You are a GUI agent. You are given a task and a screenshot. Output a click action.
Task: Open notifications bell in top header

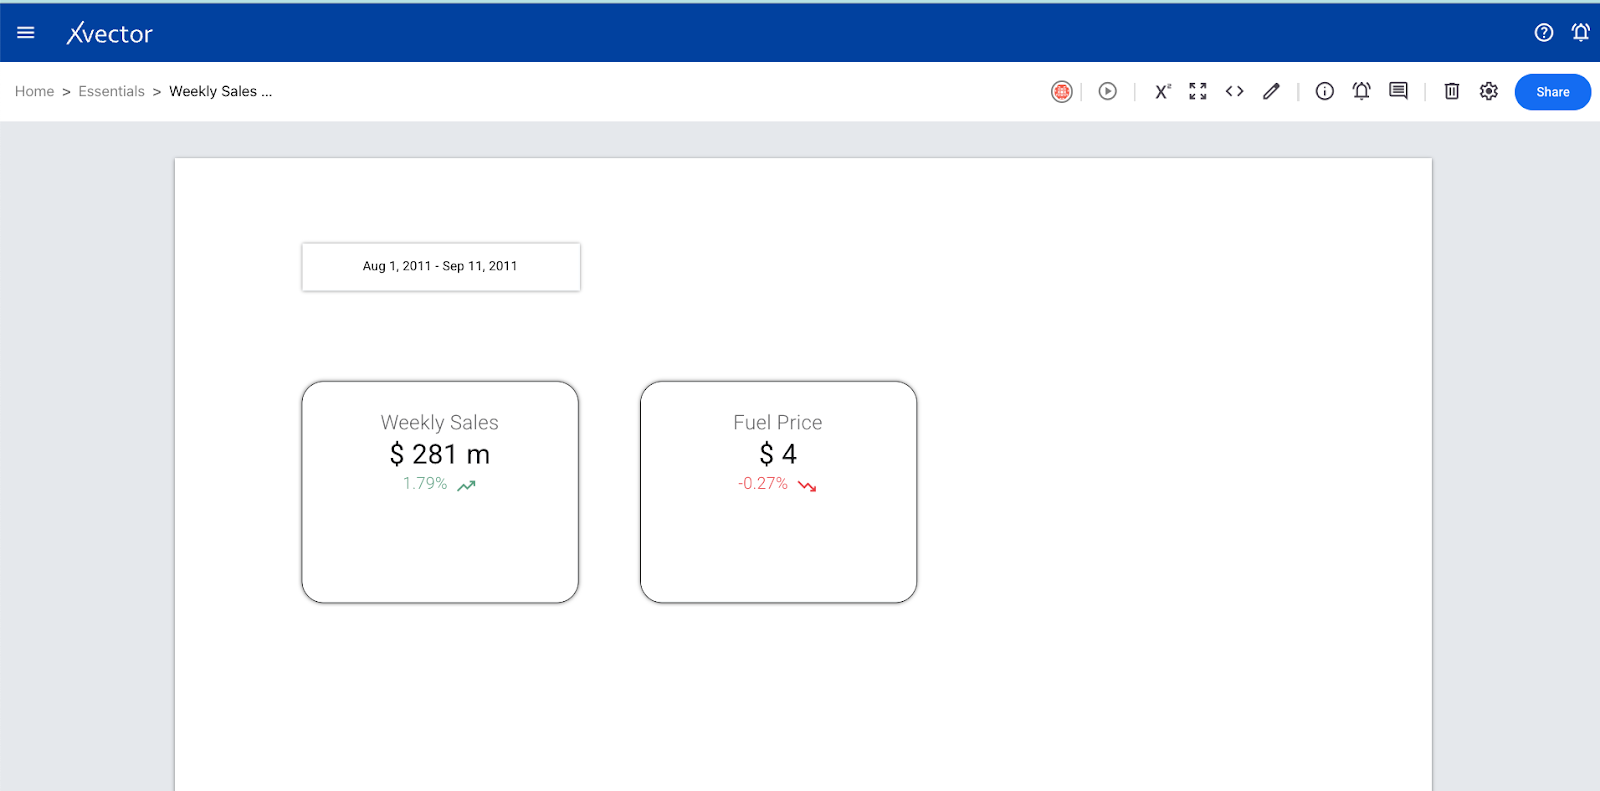pyautogui.click(x=1580, y=33)
